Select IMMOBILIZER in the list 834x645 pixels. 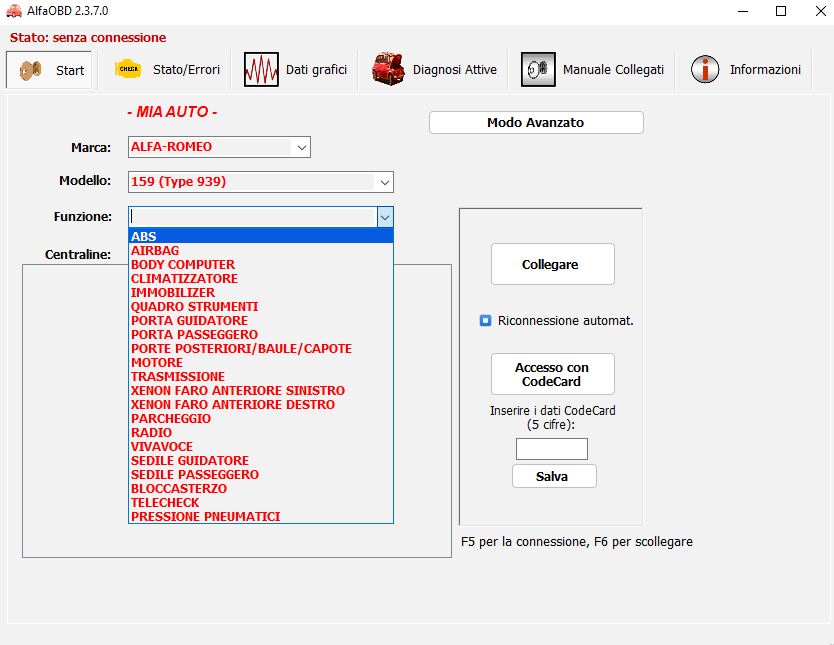pos(261,292)
